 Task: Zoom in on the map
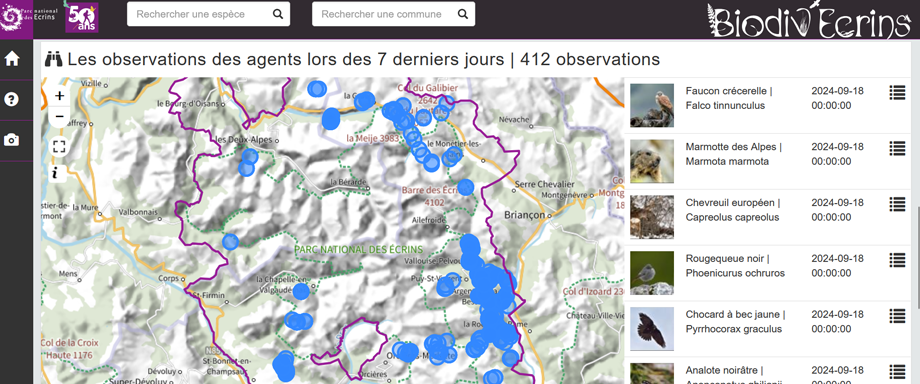point(59,96)
